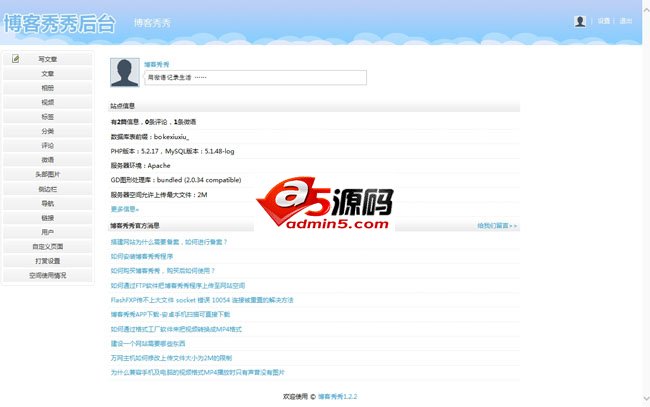The height and width of the screenshot is (407, 650).
Task: Open the 博客秀秀 site link beside the logo
Action: click(x=152, y=23)
